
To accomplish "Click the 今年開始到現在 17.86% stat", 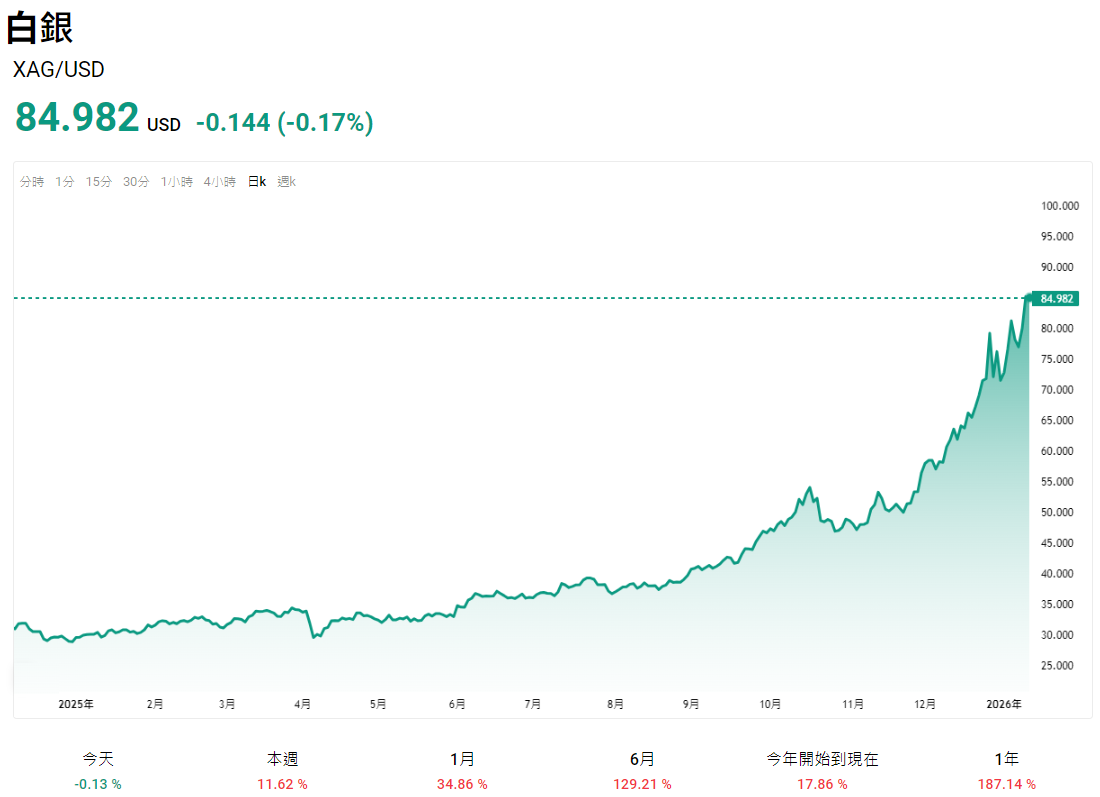I will tap(822, 771).
